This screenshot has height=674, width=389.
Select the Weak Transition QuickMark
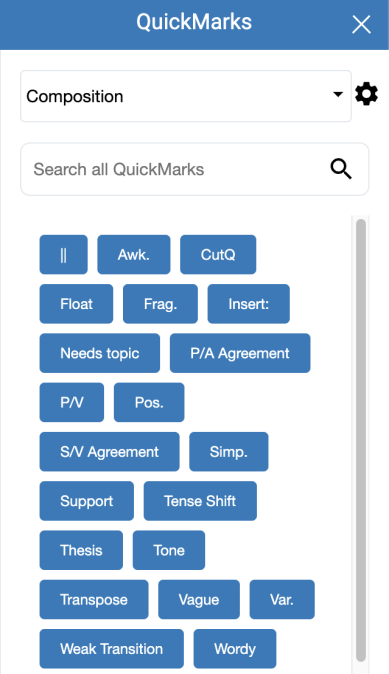click(112, 649)
